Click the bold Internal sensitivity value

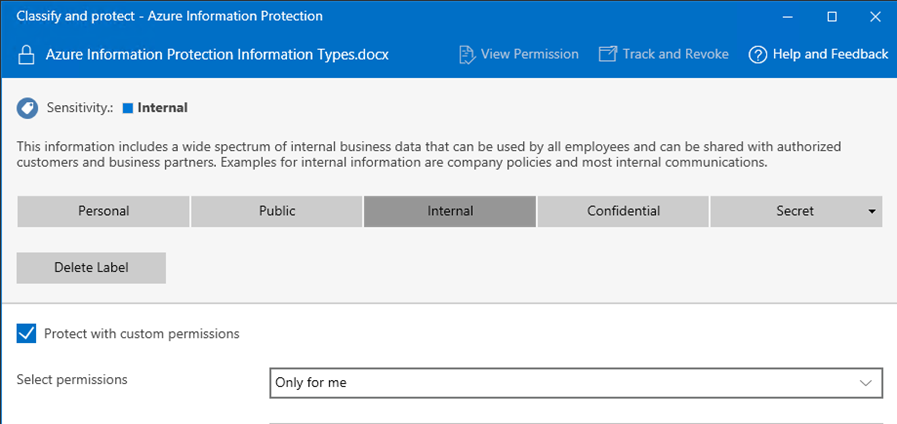tap(162, 108)
